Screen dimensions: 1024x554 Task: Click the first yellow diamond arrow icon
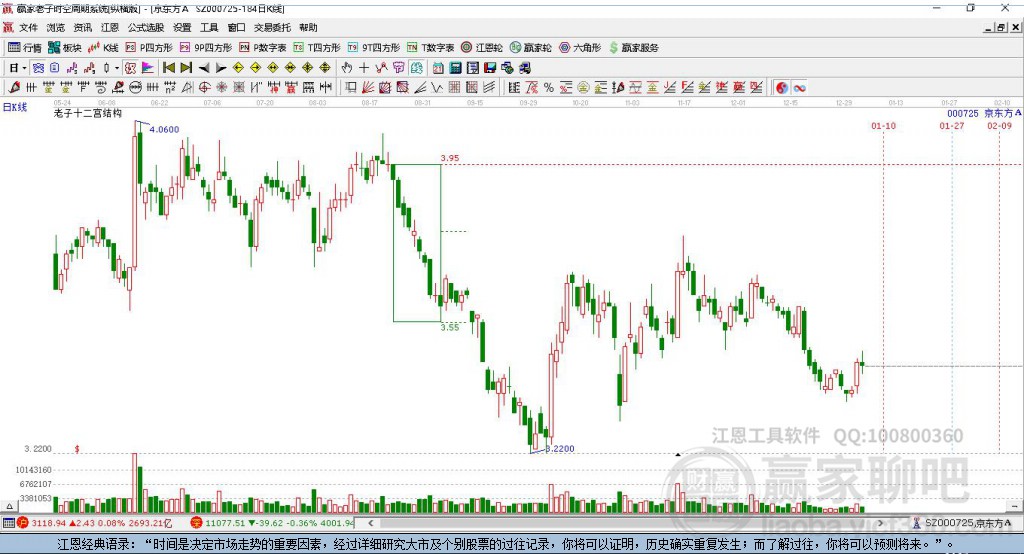[238, 68]
